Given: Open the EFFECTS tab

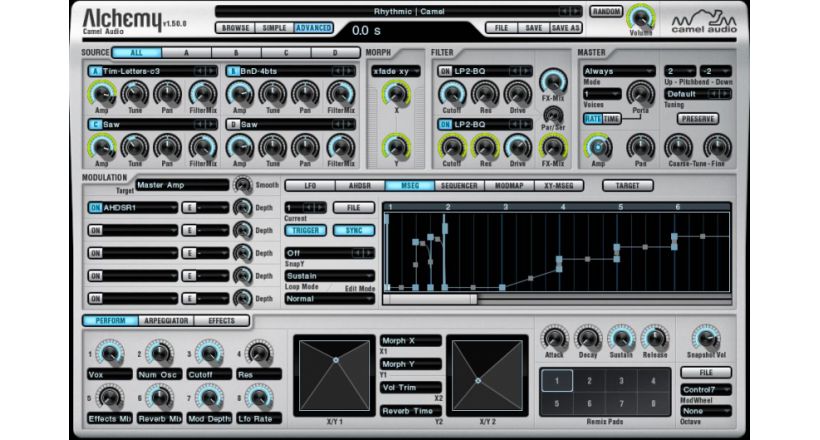Looking at the screenshot, I should 222,321.
